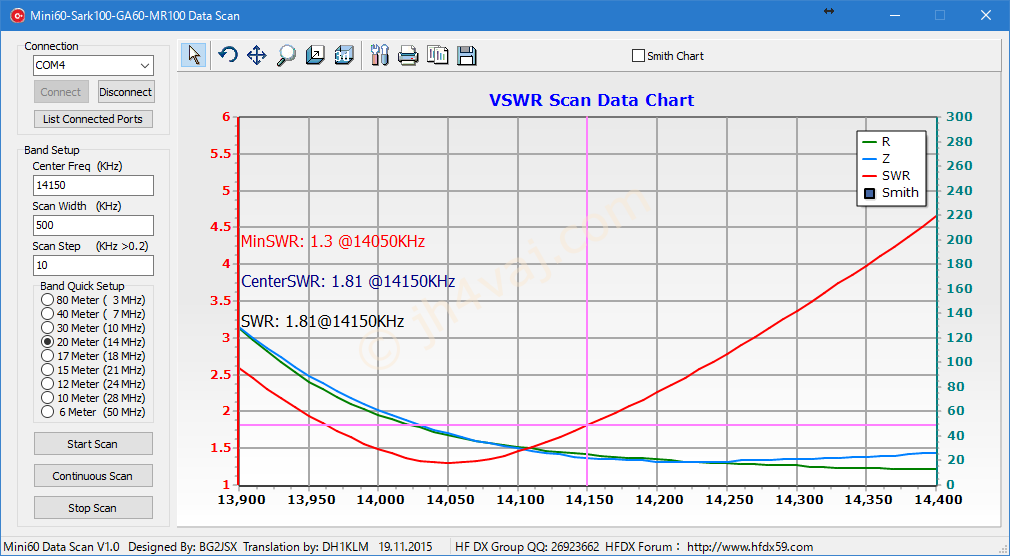Click 'HF DX Group QQ: 26923662' status text
The width and height of the screenshot is (1010, 556).
527,547
